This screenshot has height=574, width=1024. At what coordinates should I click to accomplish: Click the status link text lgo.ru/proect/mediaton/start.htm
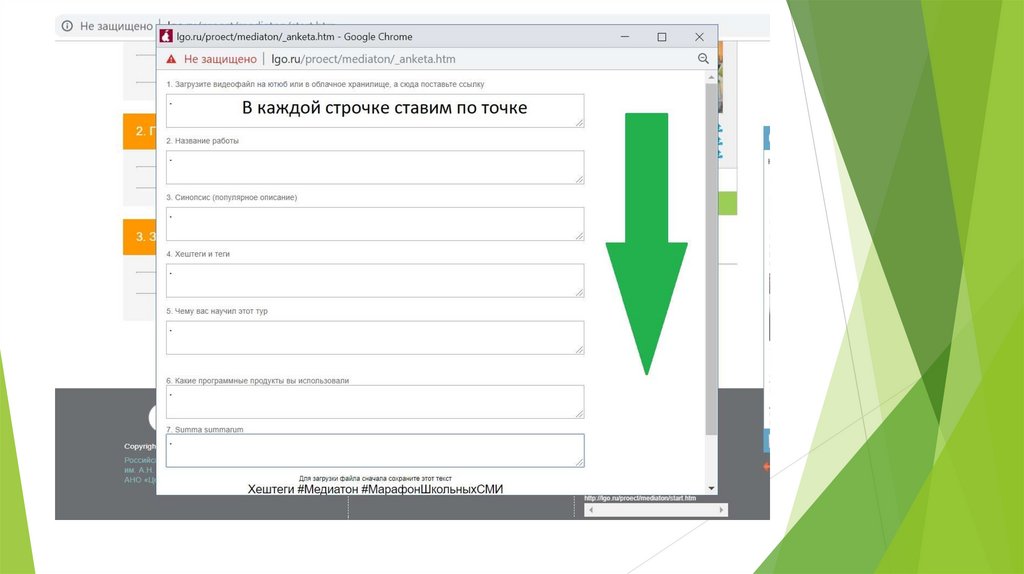pyautogui.click(x=640, y=498)
